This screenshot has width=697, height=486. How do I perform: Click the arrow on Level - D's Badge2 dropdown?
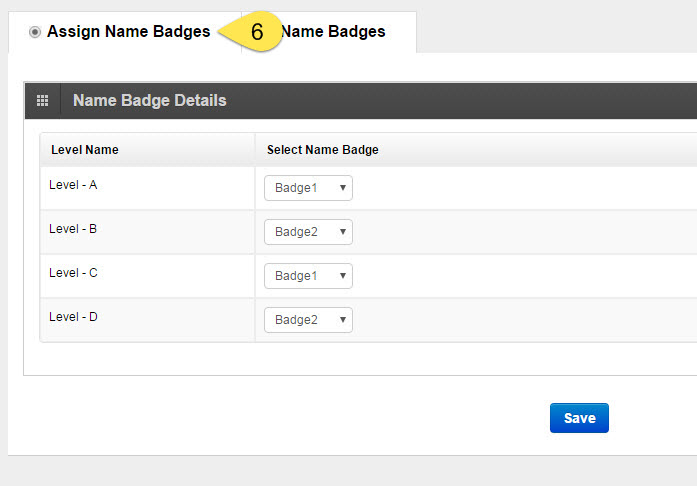(x=343, y=320)
